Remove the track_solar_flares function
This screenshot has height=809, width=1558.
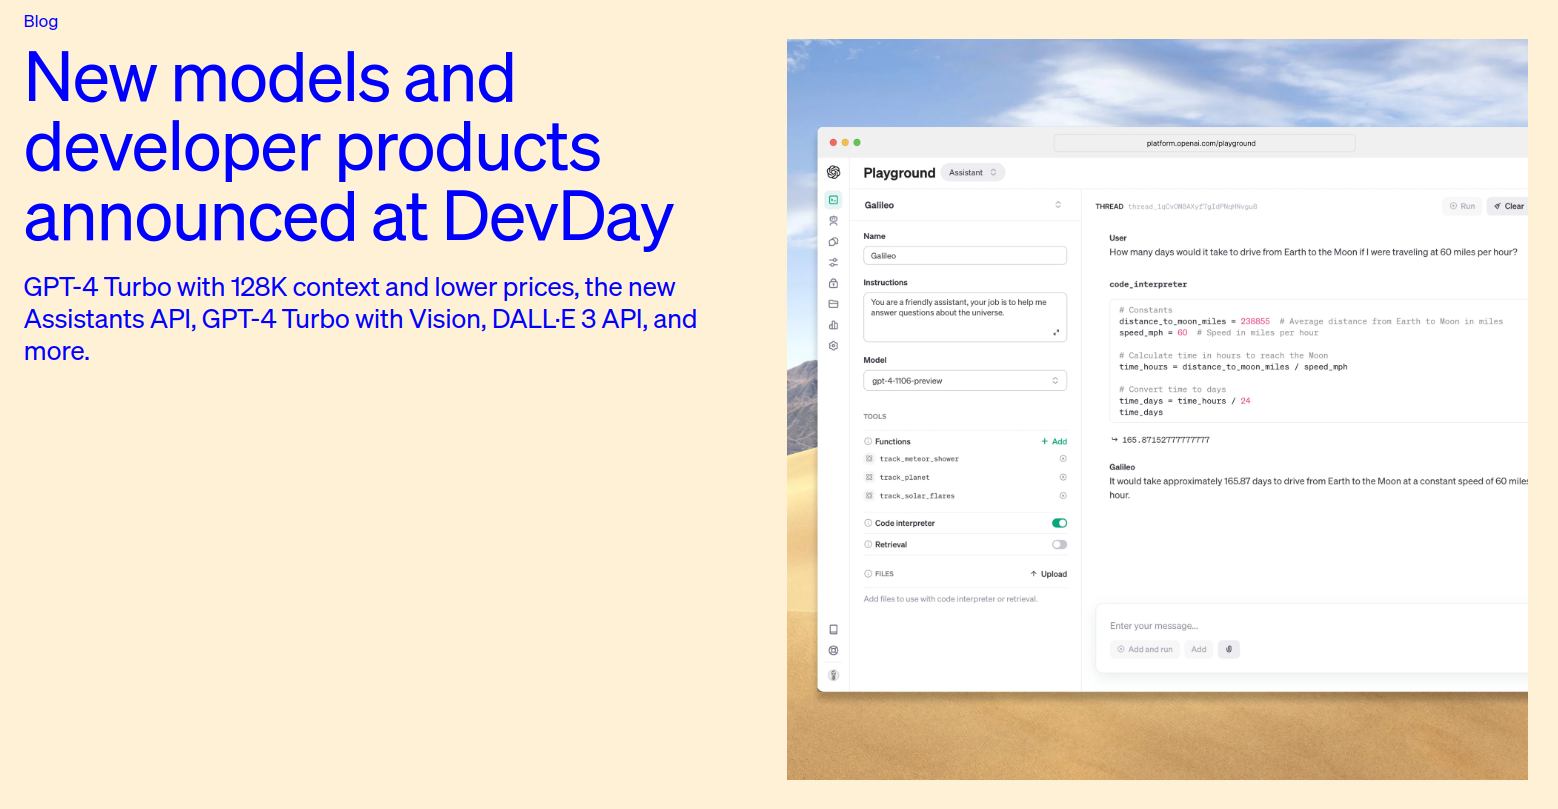point(1063,496)
